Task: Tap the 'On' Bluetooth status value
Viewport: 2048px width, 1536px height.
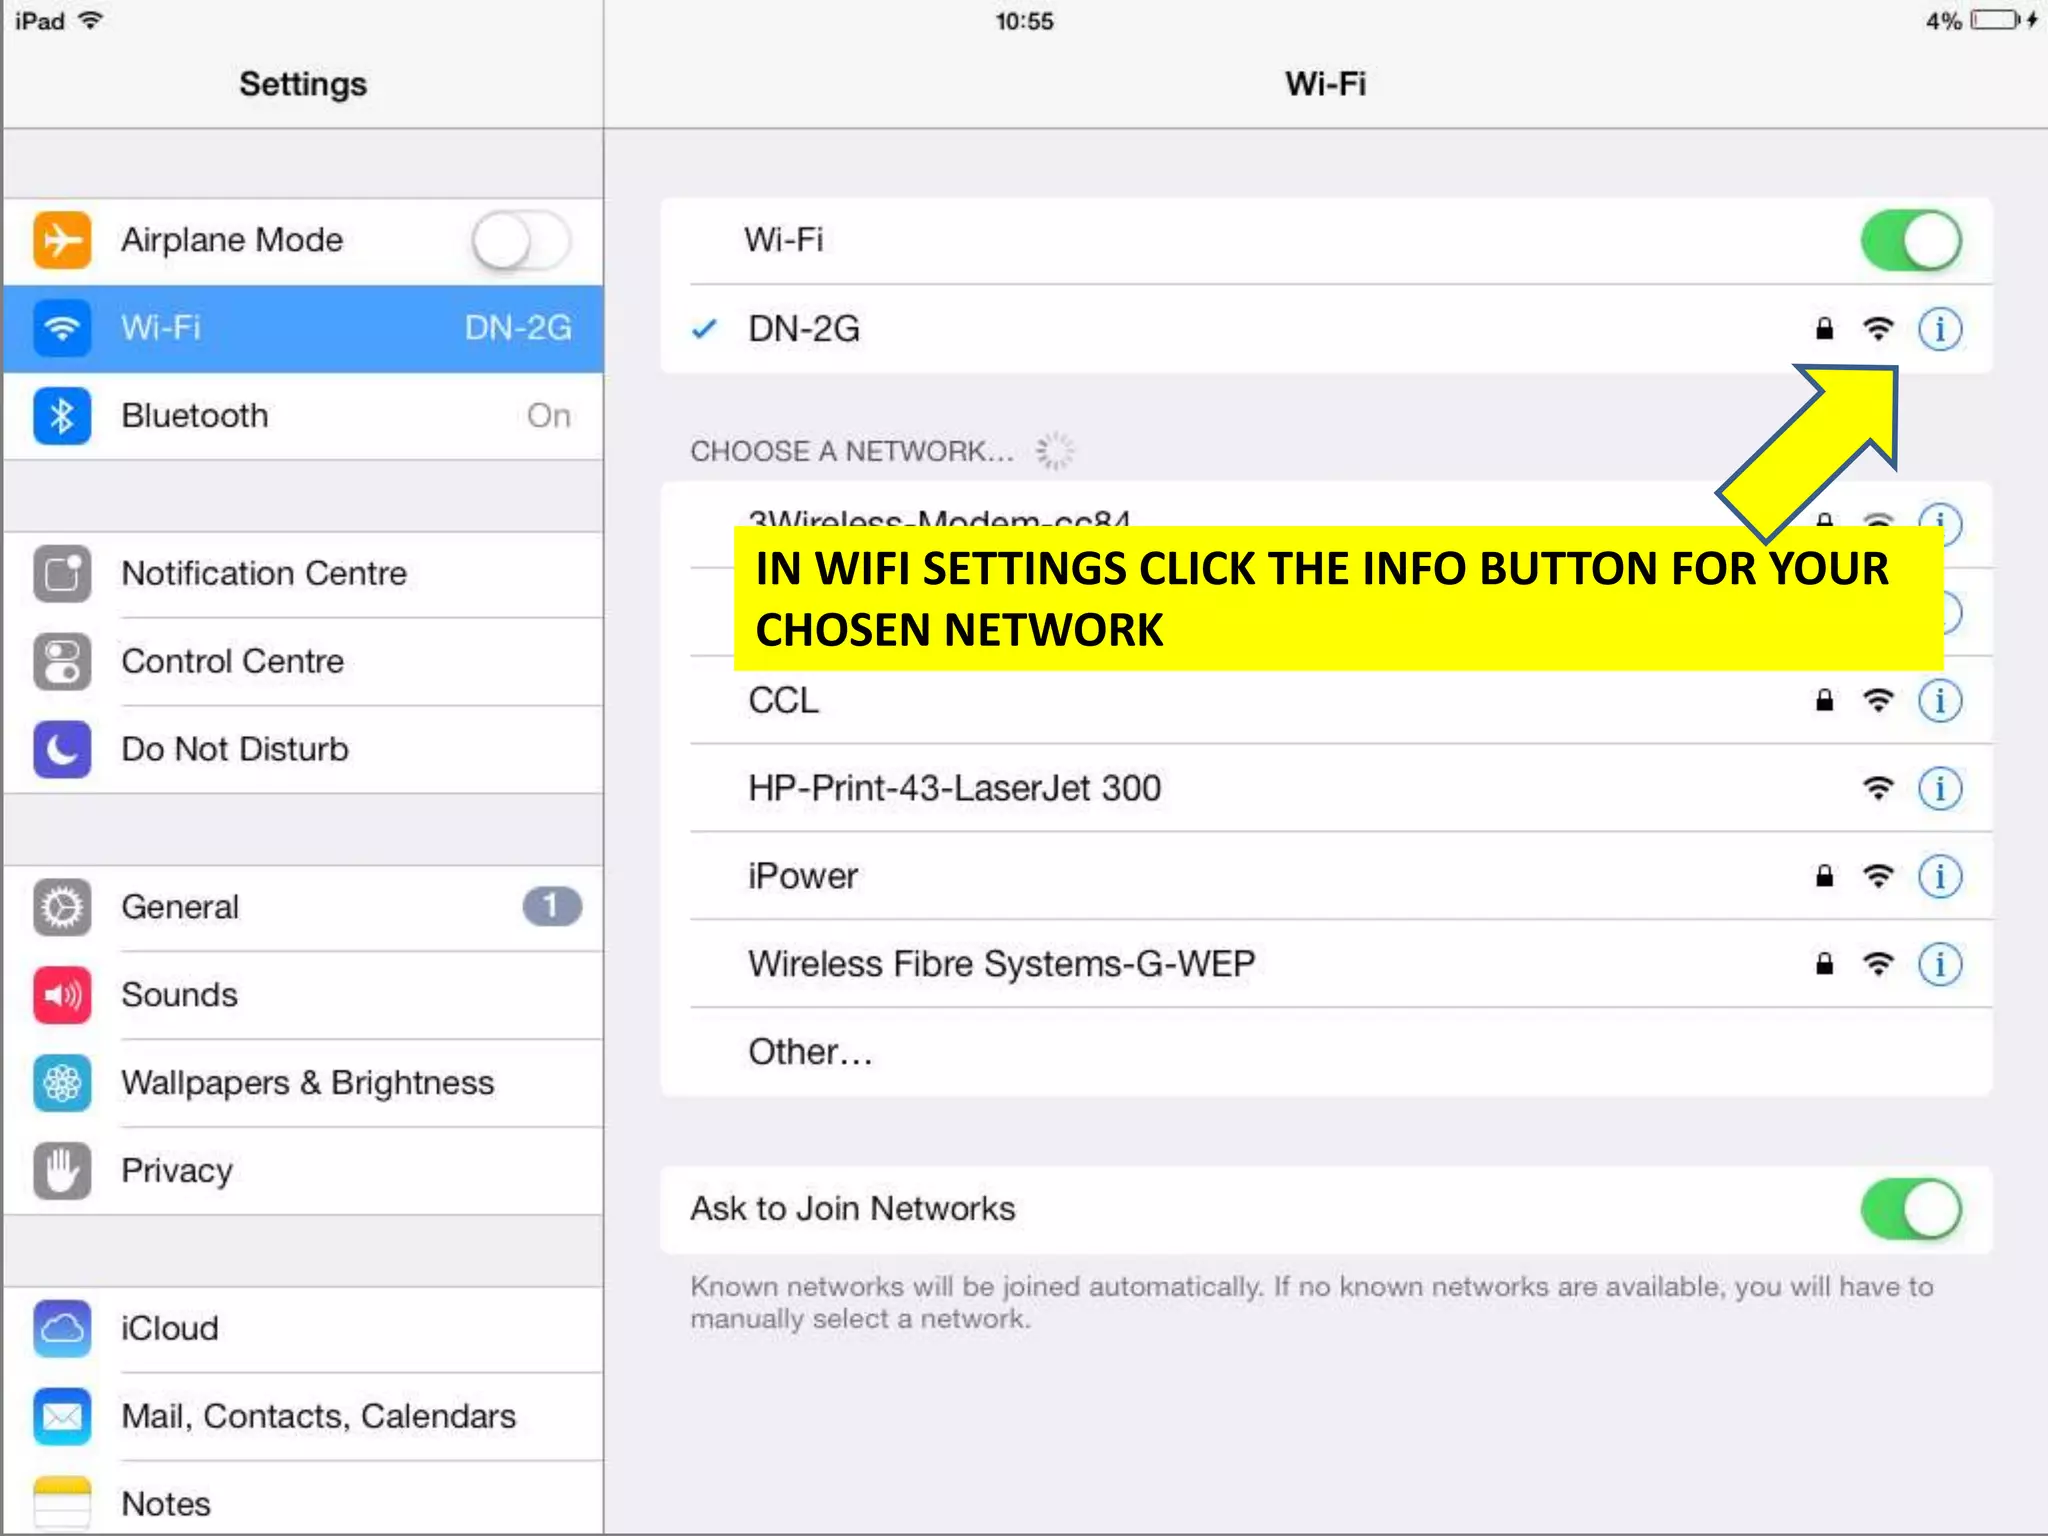Action: [x=549, y=416]
